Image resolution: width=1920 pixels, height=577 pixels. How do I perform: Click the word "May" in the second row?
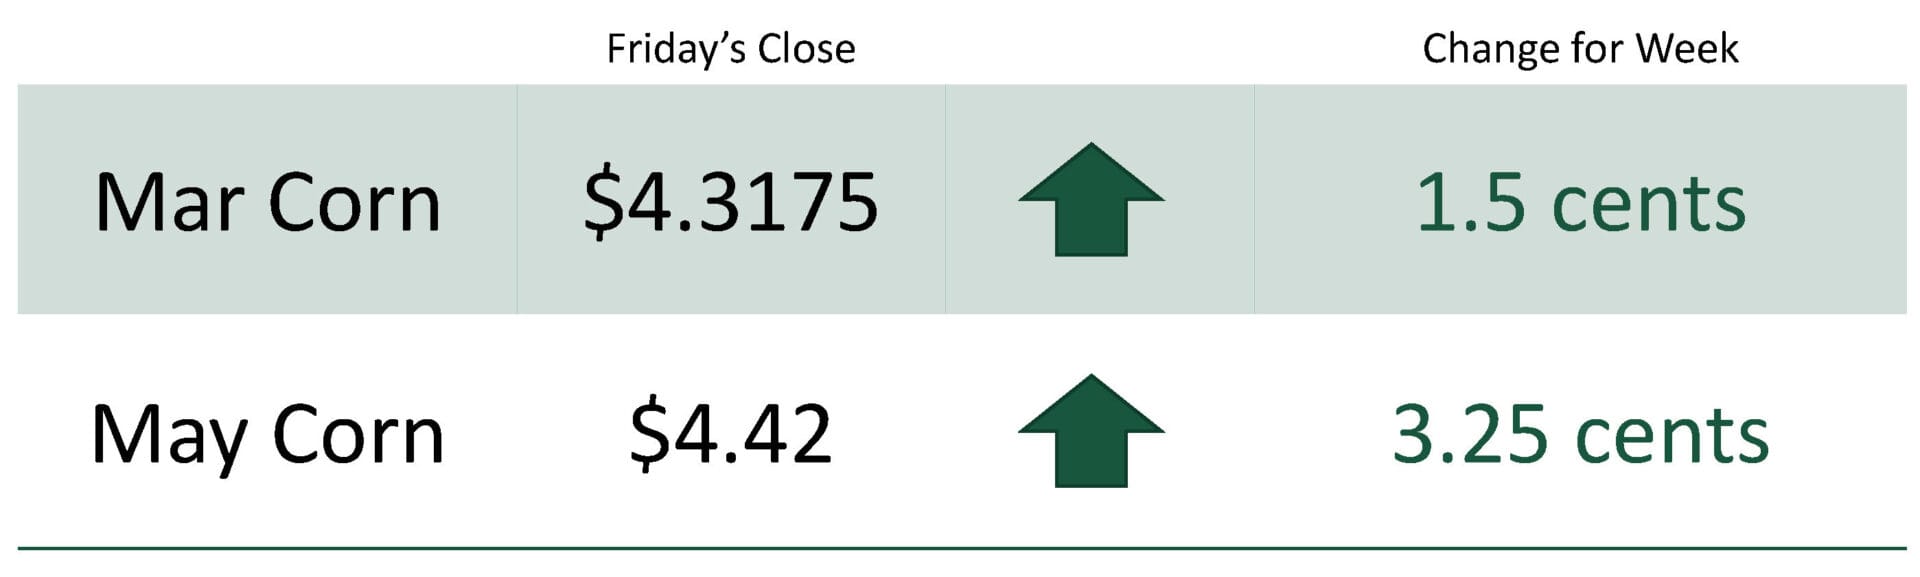point(168,436)
